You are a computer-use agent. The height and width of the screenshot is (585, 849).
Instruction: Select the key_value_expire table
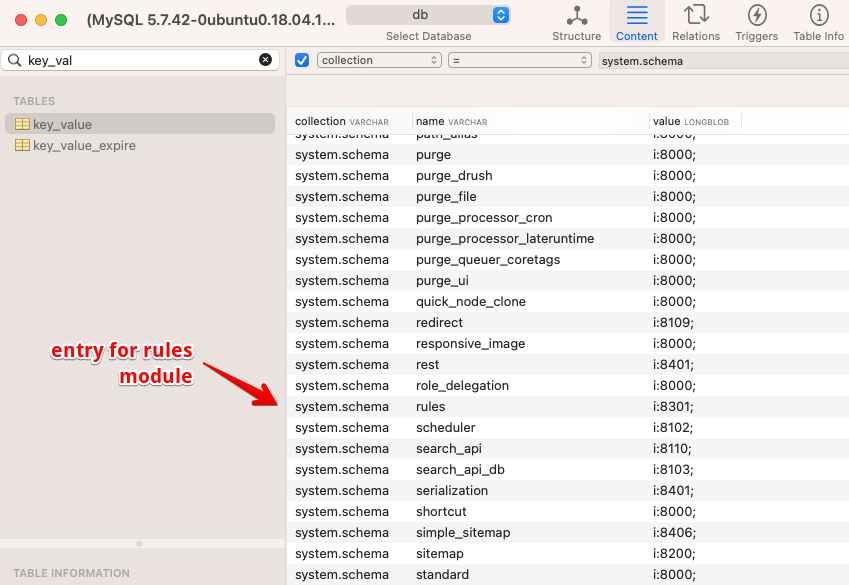click(x=140, y=145)
